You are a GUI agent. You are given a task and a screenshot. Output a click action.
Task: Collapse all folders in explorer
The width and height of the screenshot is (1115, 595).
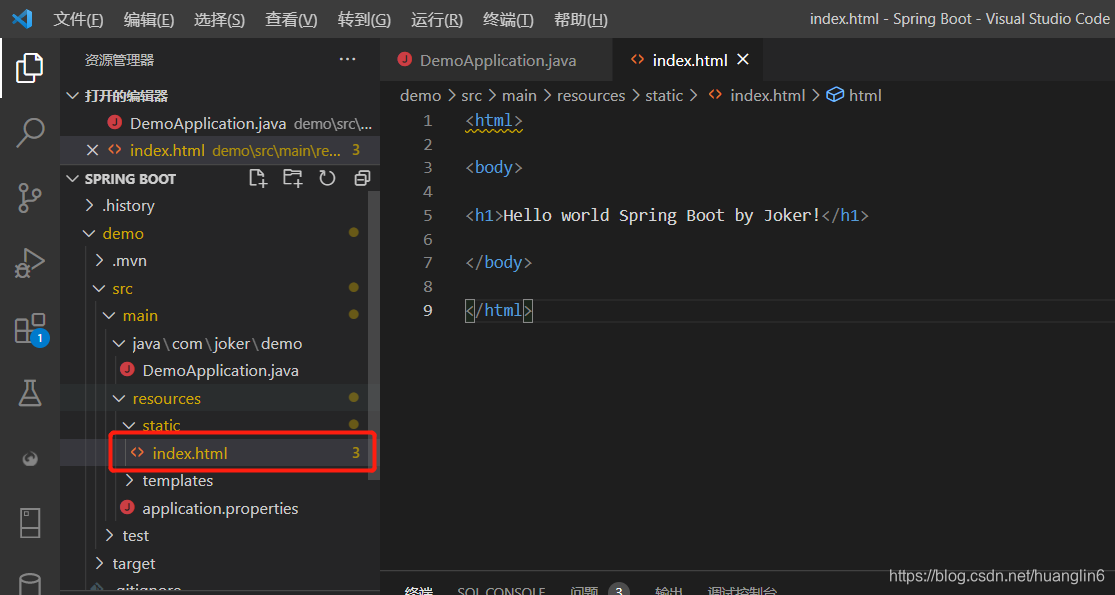coord(362,178)
